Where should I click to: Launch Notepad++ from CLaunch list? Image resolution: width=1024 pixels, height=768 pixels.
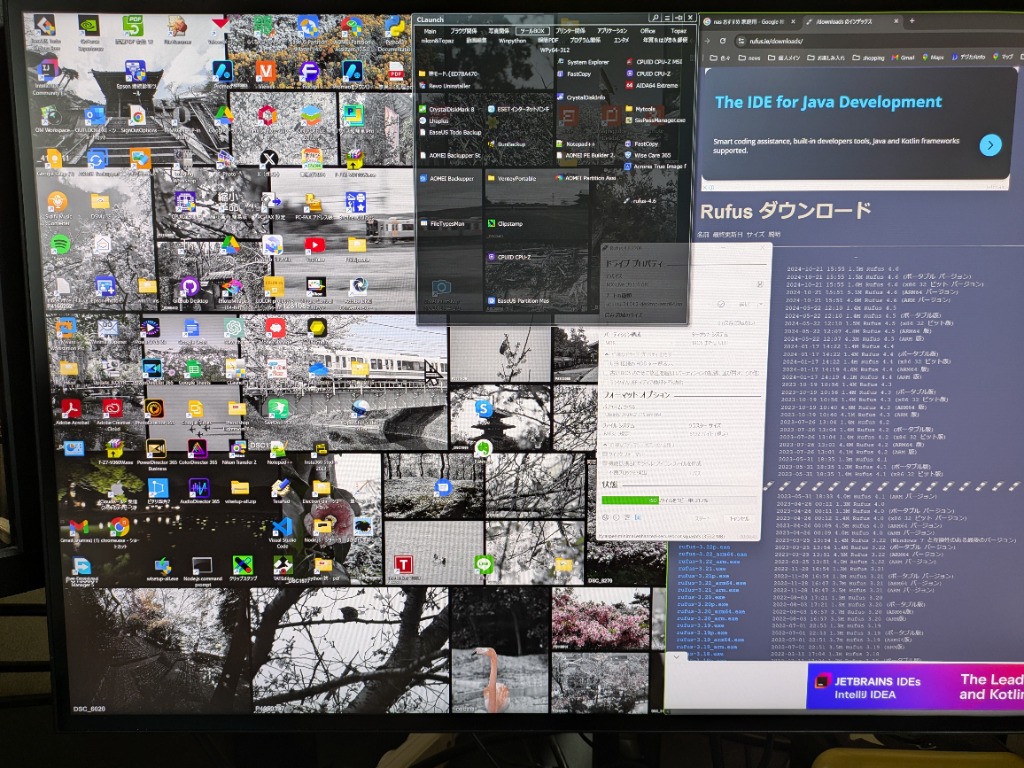pyautogui.click(x=574, y=144)
